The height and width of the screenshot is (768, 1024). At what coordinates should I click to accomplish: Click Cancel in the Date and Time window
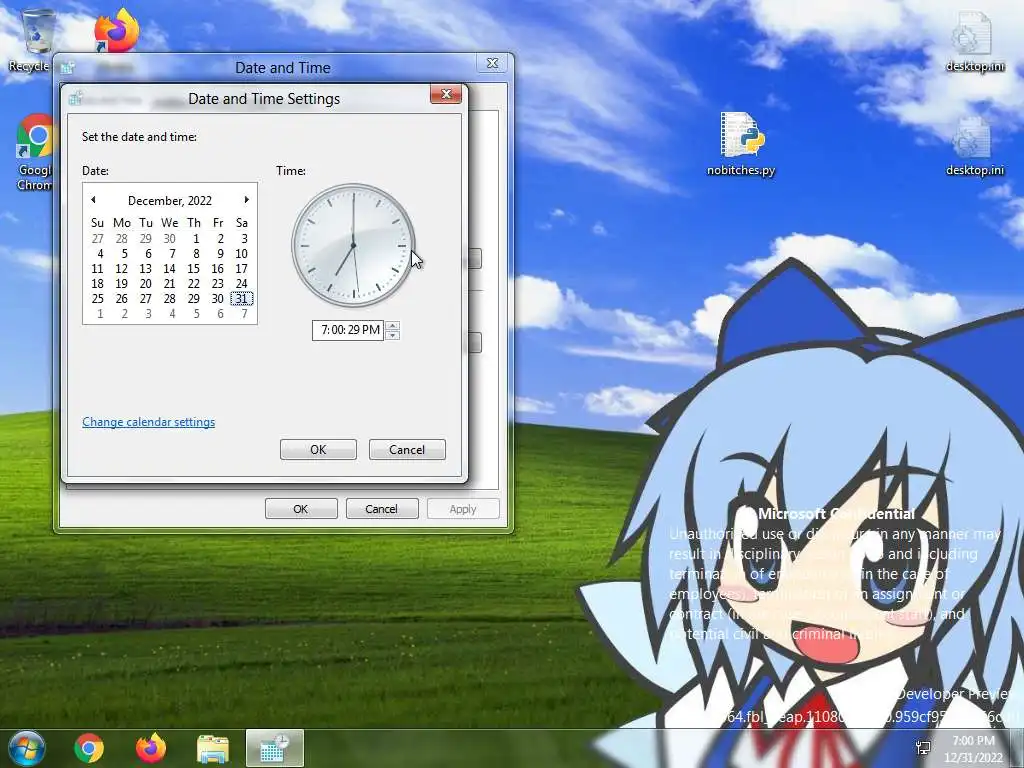pyautogui.click(x=381, y=509)
